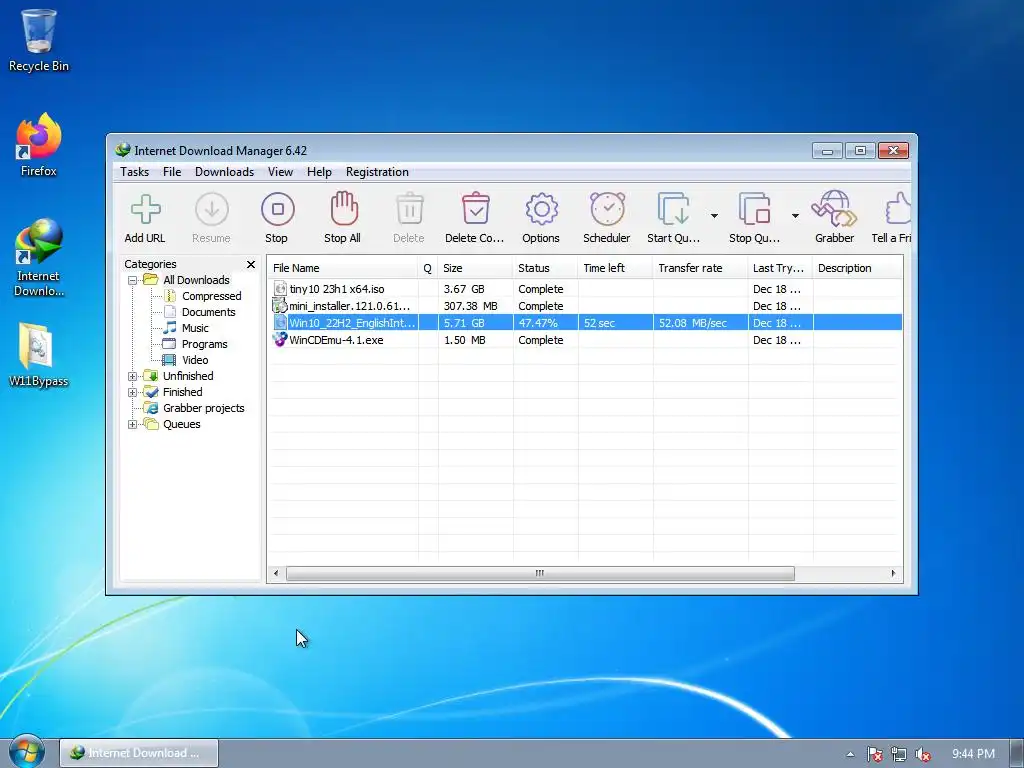Screen dimensions: 1024x768
Task: Open the Scheduler clock icon
Action: [x=607, y=209]
